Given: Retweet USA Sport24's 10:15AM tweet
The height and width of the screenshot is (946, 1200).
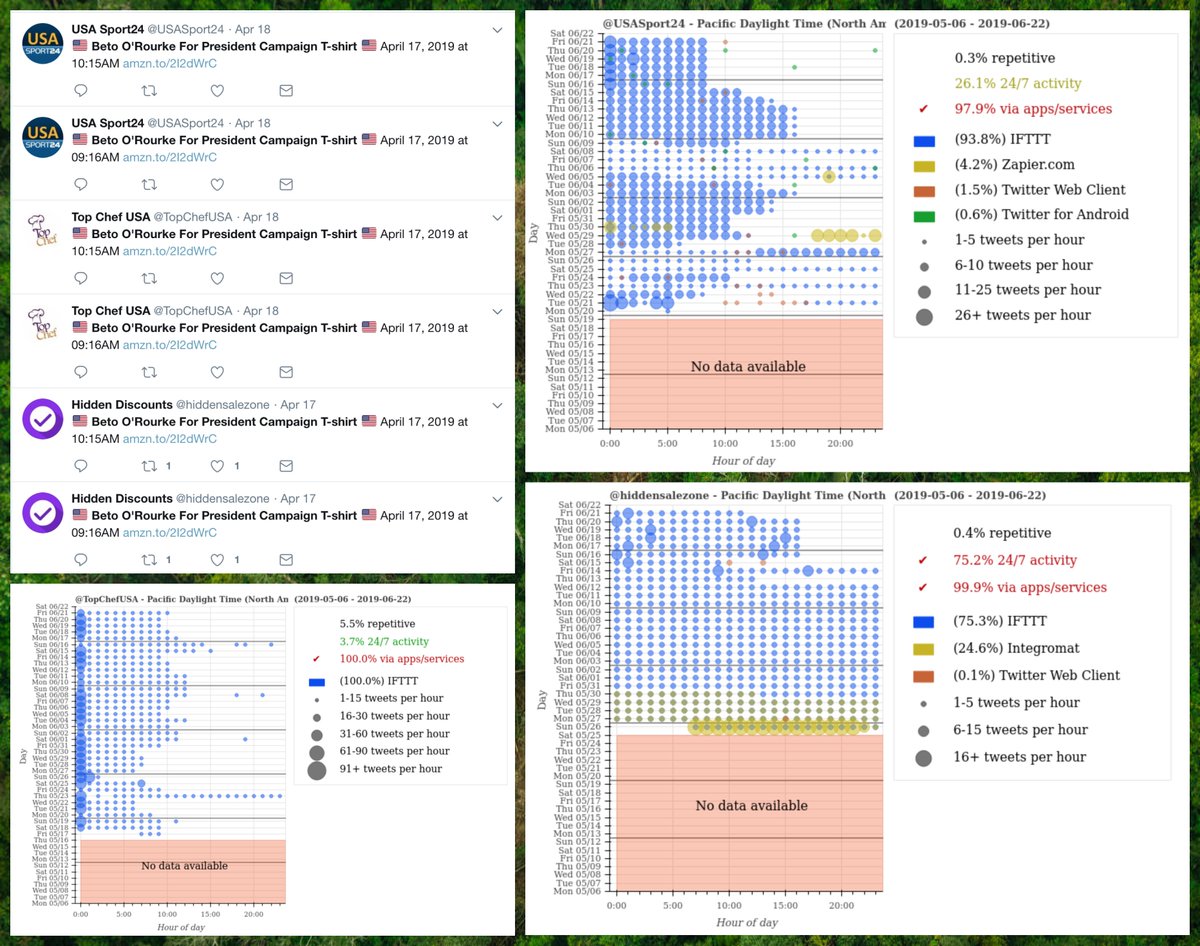Looking at the screenshot, I should 149,90.
